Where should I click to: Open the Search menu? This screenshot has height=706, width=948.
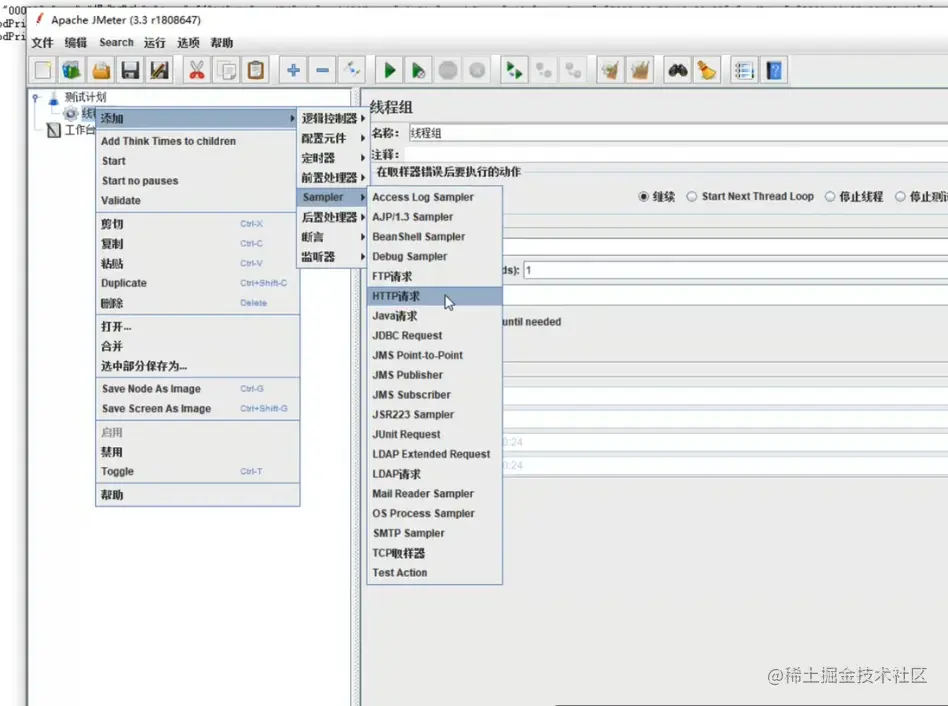[116, 42]
